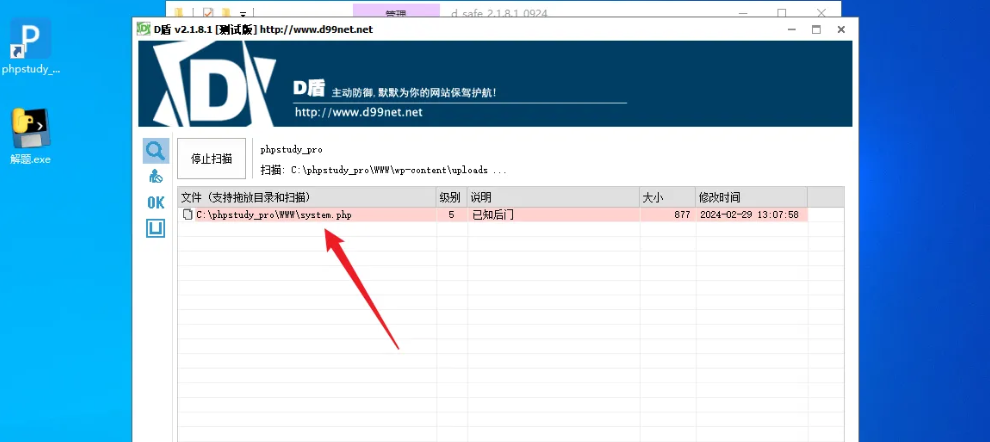Select the 解题.exe desktop icon
The width and height of the screenshot is (990, 442).
(x=30, y=137)
